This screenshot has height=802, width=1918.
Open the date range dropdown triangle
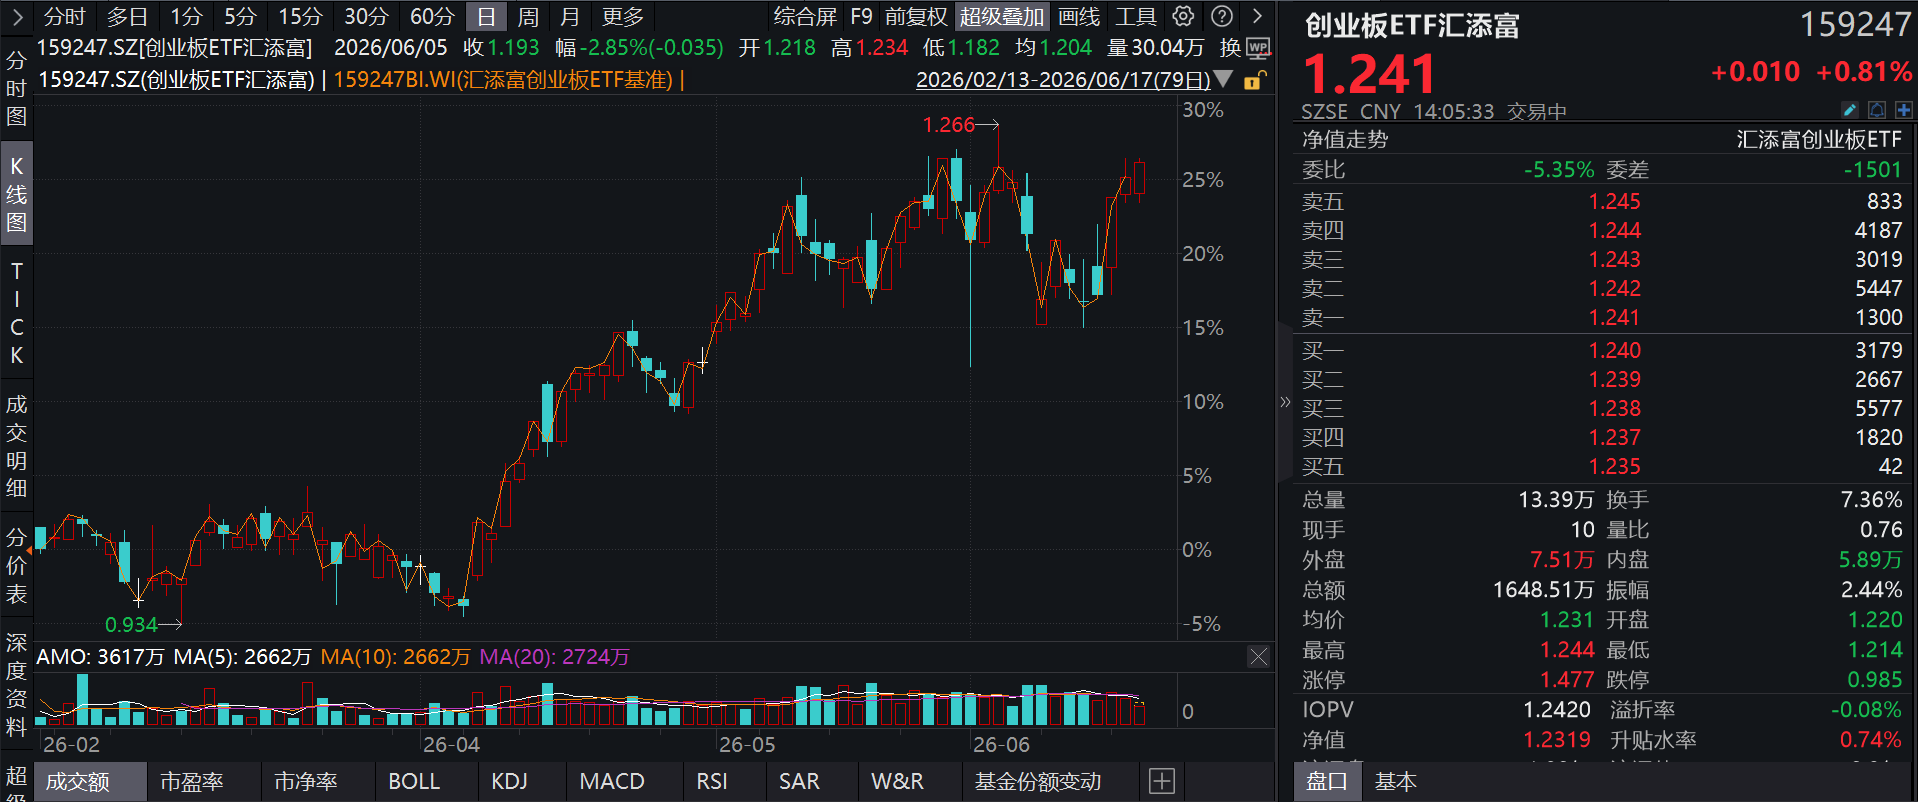click(1223, 79)
